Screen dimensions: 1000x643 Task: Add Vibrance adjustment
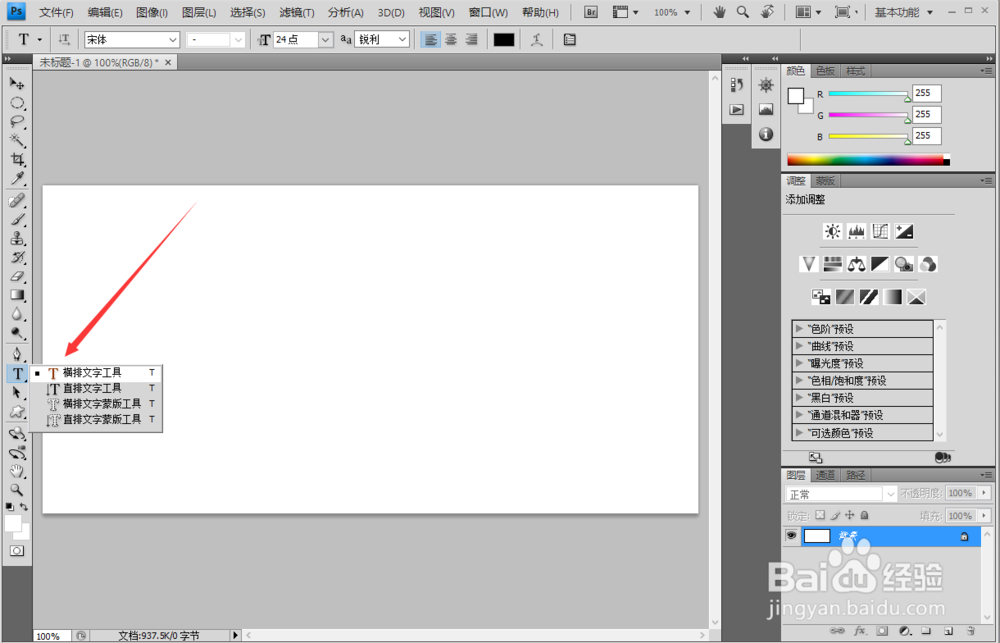pos(809,263)
